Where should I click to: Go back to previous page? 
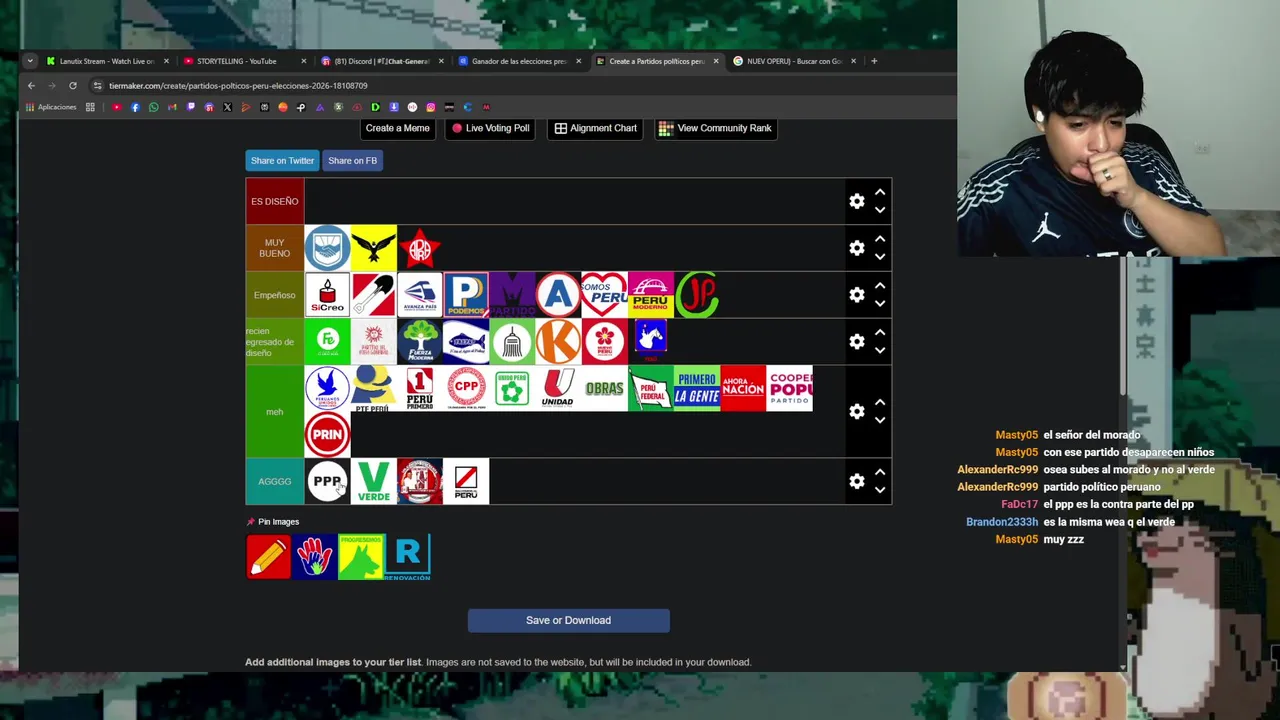[31, 86]
